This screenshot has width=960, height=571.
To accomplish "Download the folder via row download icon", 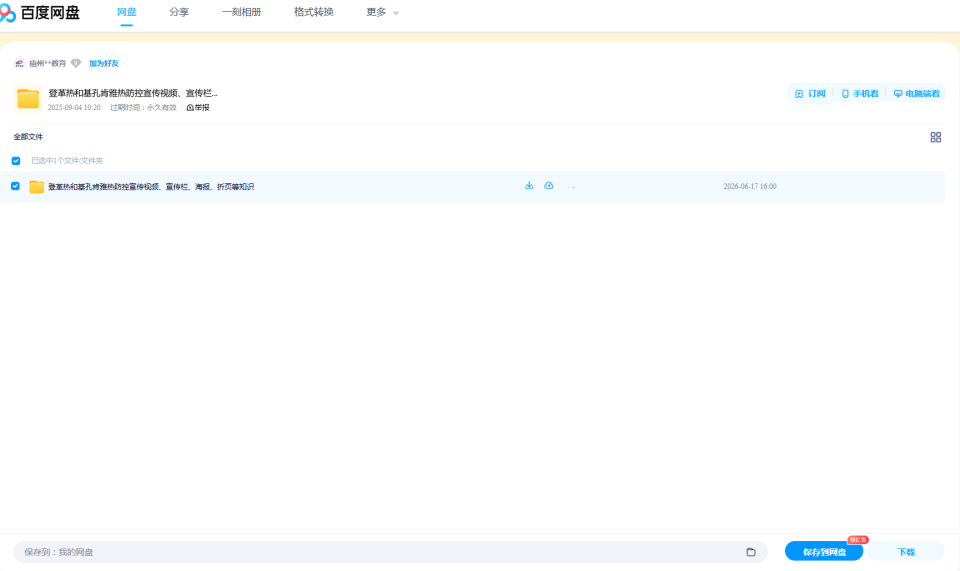I will (529, 185).
